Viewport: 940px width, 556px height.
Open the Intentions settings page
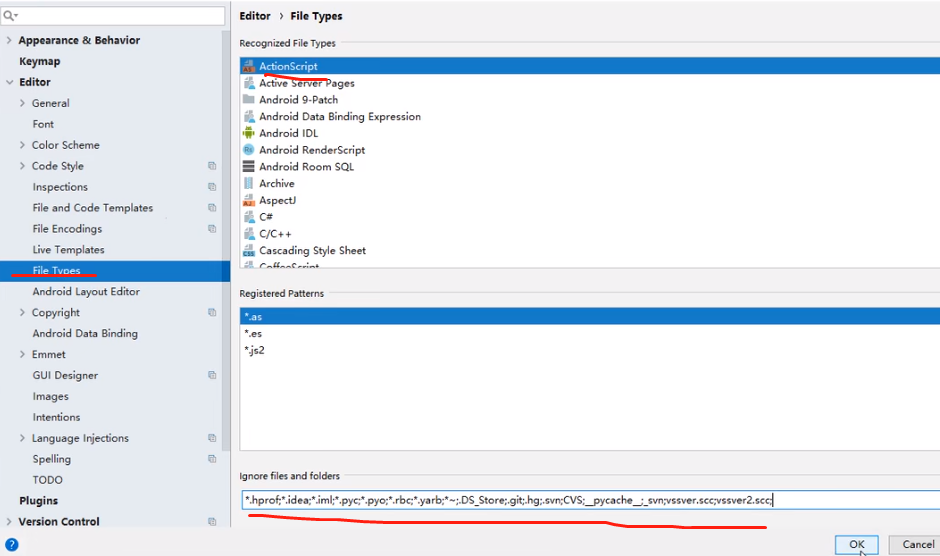tap(56, 417)
